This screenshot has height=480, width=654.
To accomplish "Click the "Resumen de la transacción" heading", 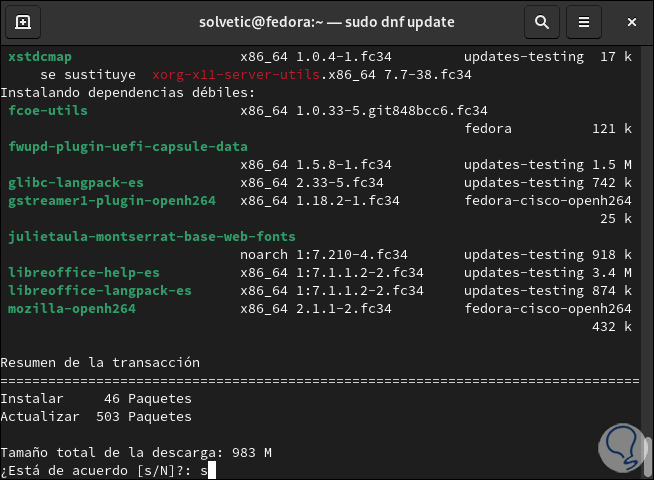I will [x=100, y=362].
